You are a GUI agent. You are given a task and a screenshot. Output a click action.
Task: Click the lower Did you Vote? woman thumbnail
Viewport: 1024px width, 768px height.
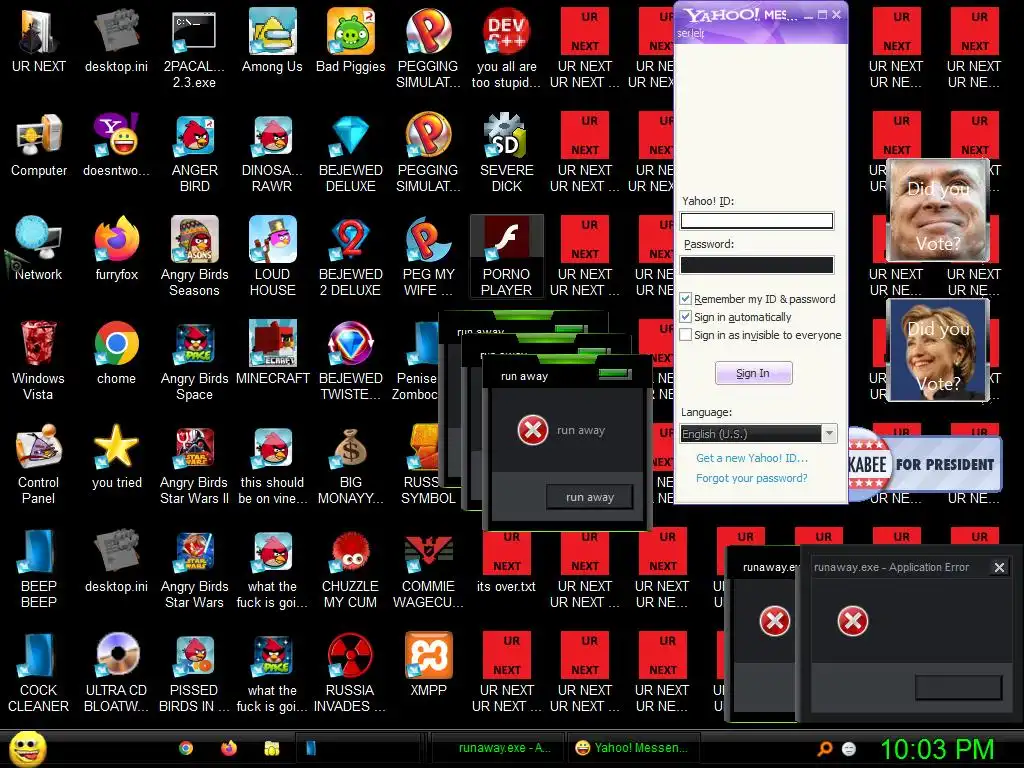coord(938,350)
